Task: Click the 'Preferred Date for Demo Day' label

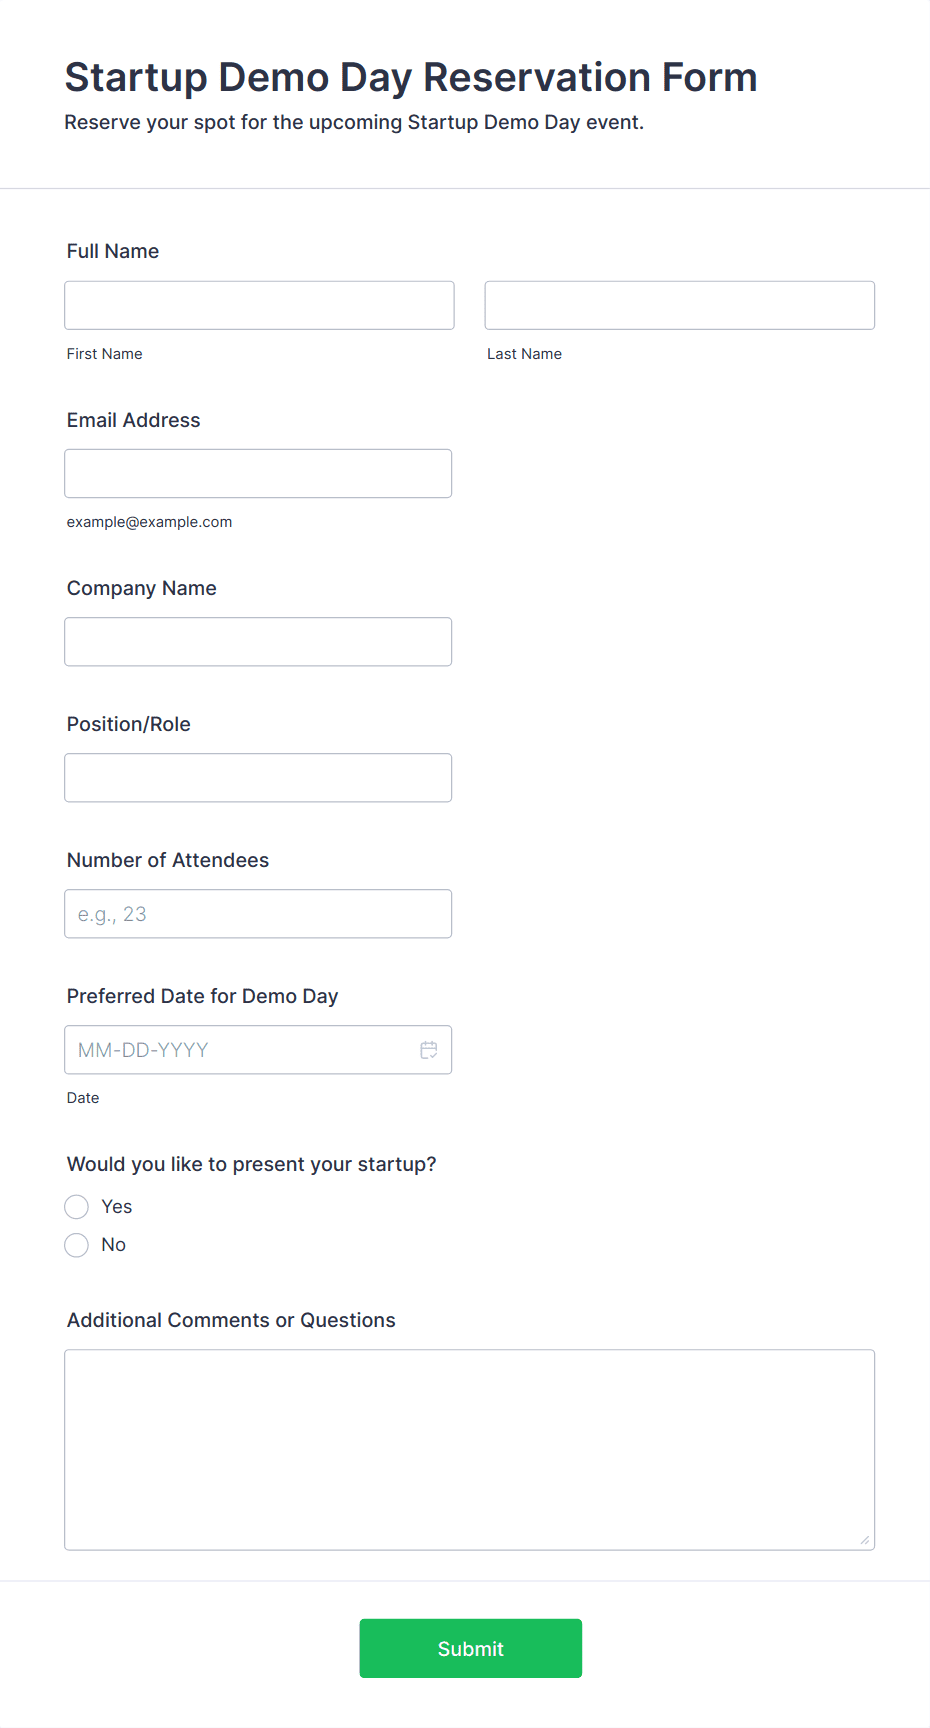Action: [203, 996]
